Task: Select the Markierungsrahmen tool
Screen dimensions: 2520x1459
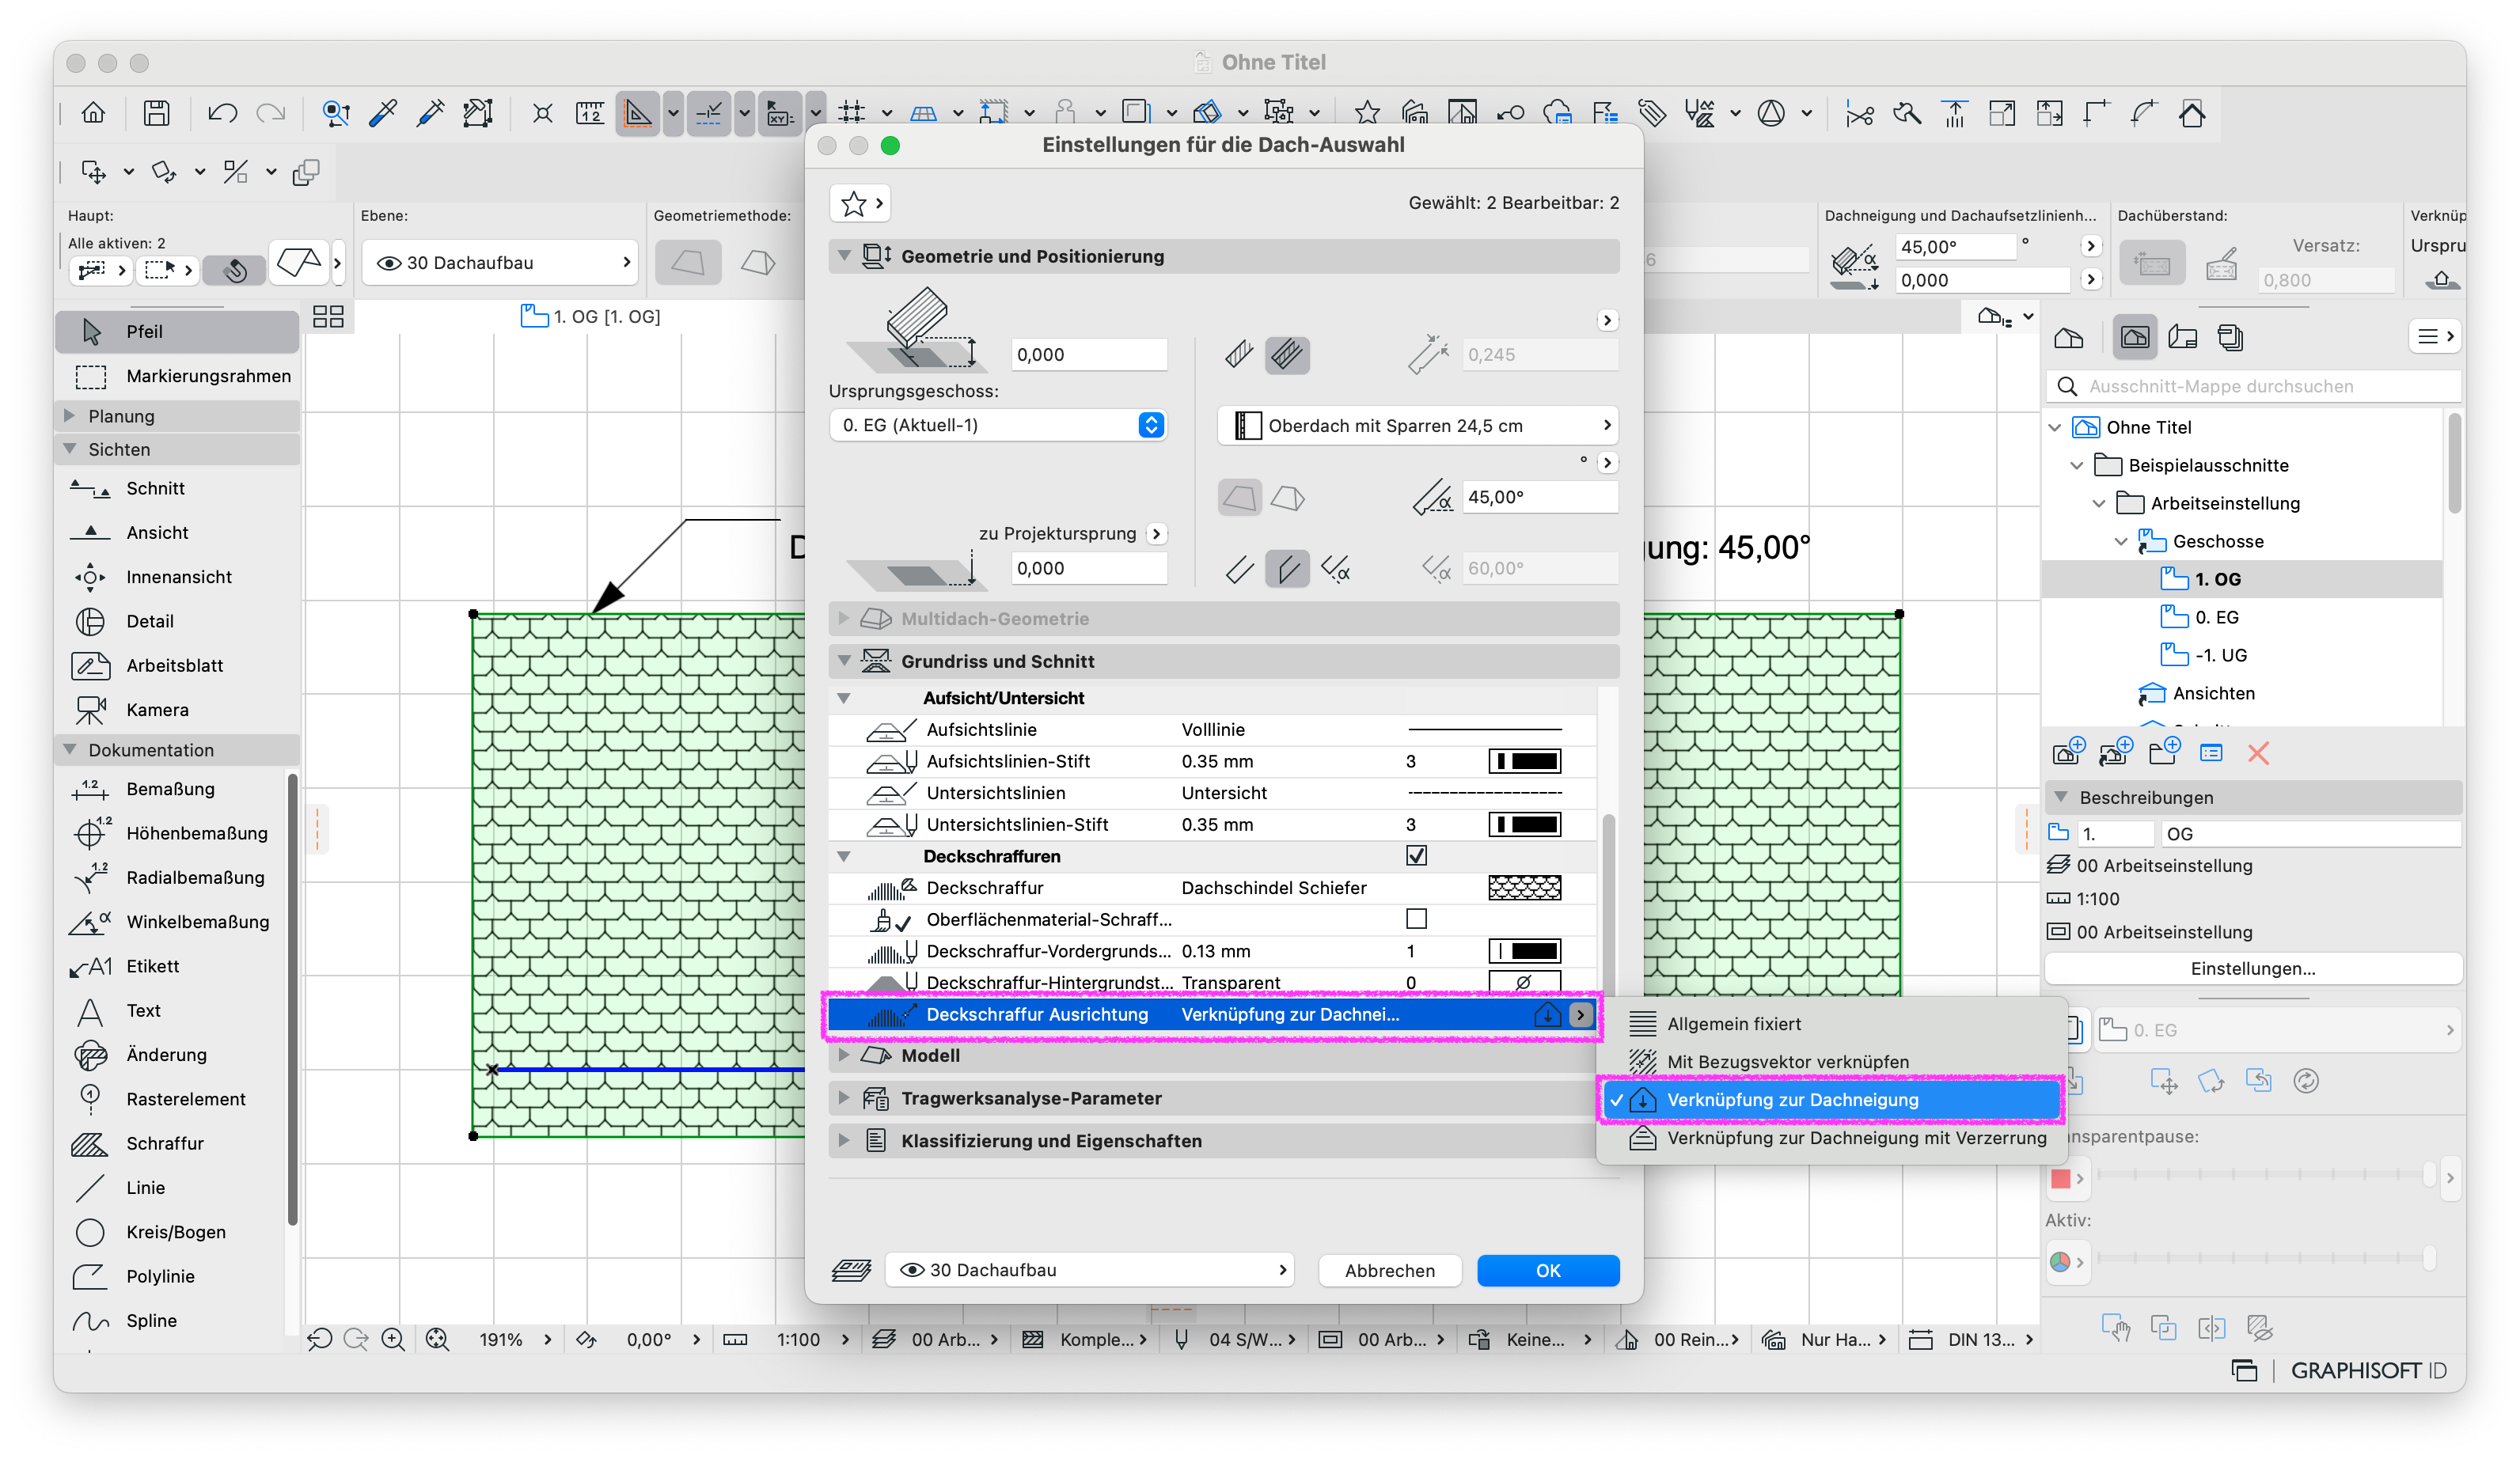Action: tap(177, 376)
